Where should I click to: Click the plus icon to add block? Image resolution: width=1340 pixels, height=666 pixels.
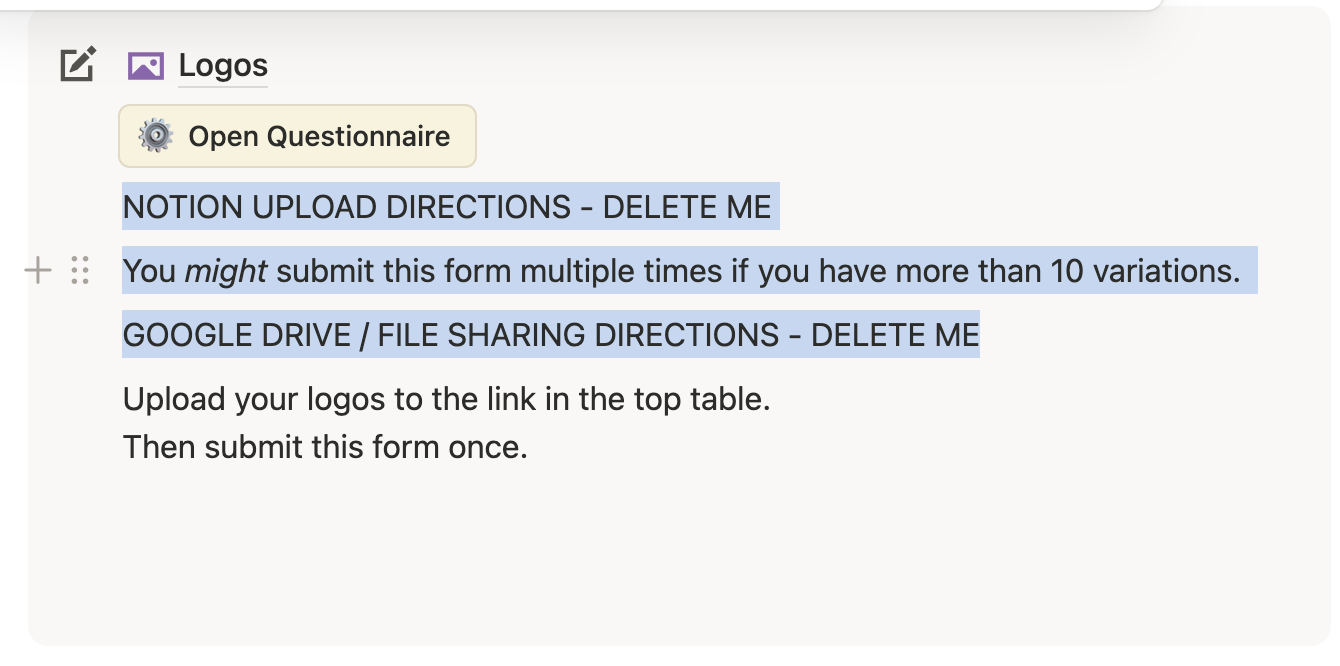(38, 270)
